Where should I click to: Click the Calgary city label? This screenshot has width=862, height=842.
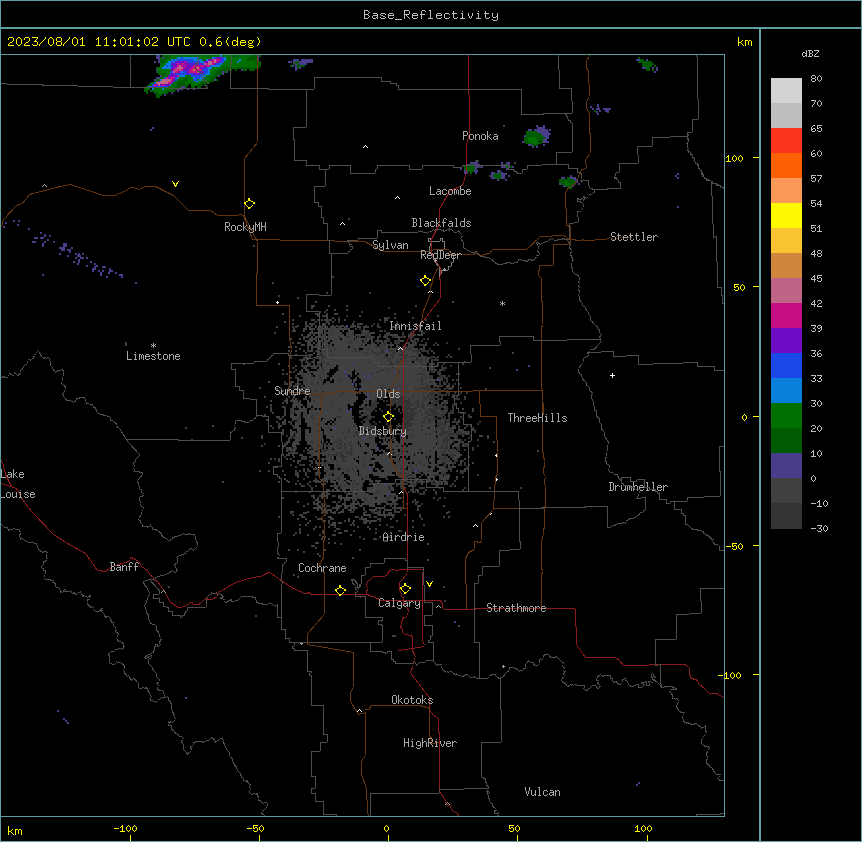tap(399, 603)
